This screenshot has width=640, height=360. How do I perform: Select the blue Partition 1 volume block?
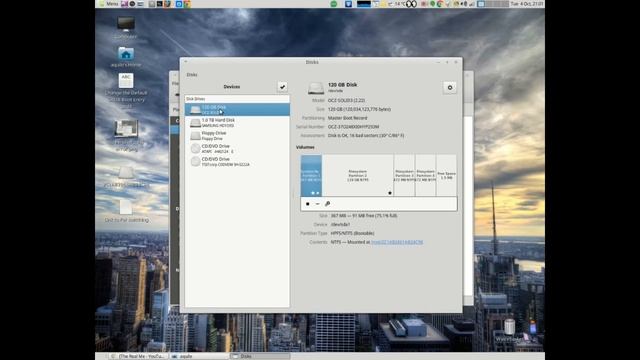pos(311,176)
